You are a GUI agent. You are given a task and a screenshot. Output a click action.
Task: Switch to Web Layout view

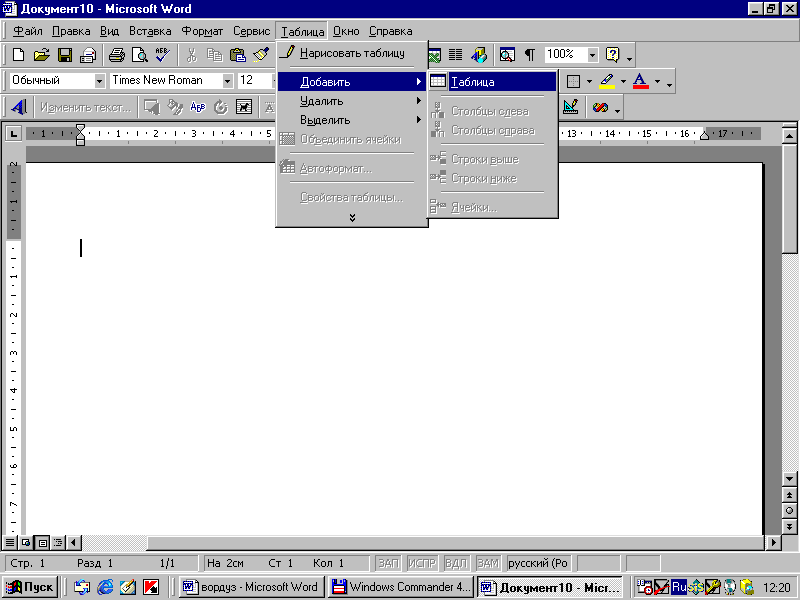(26, 542)
